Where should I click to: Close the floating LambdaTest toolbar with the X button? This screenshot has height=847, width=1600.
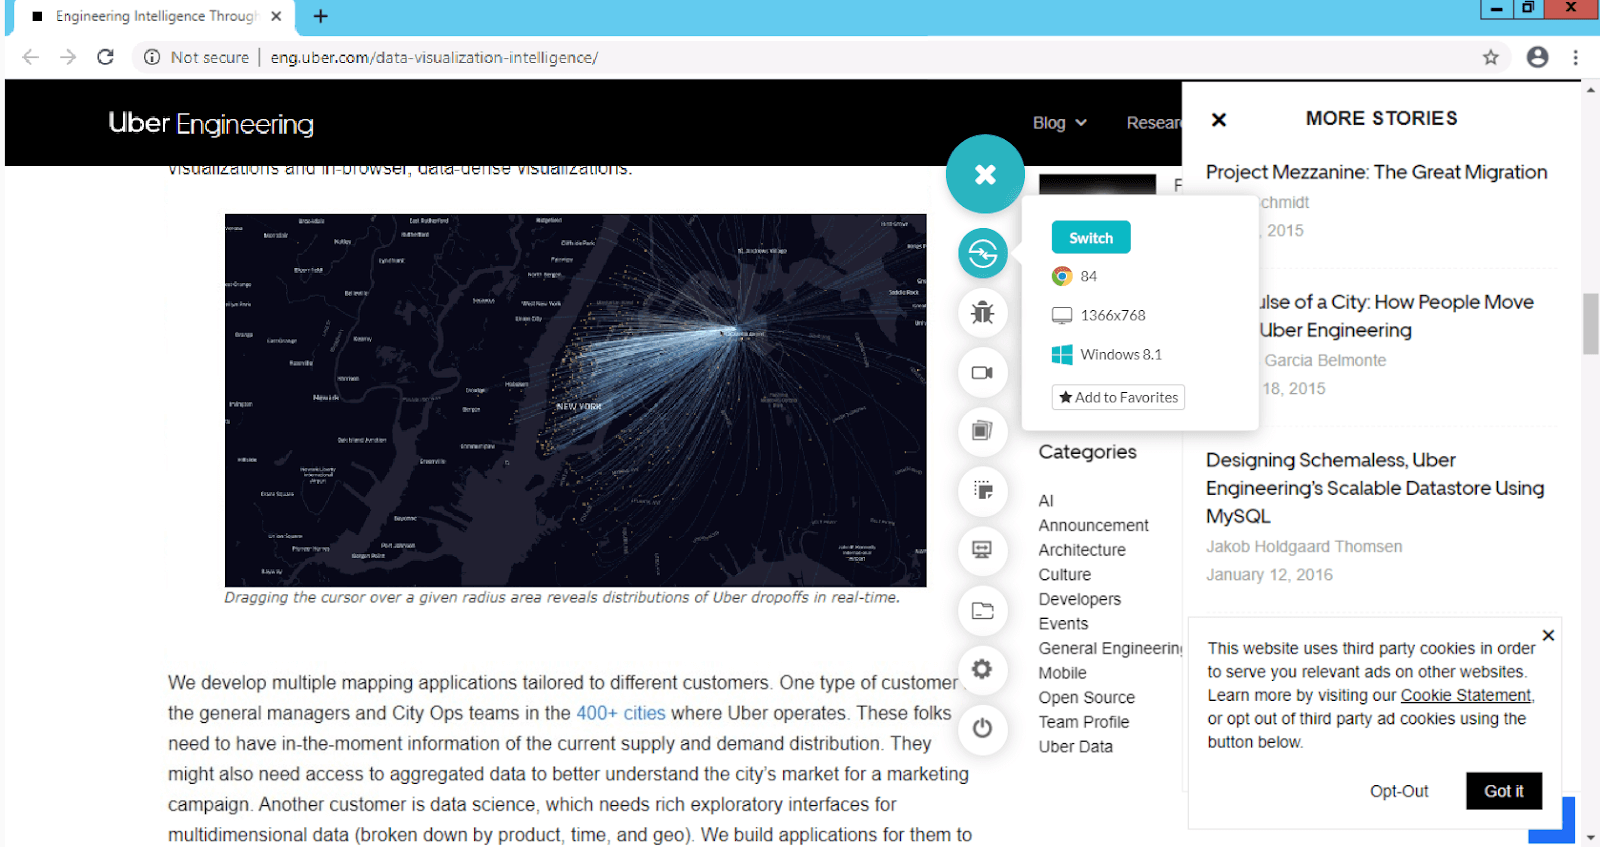pyautogui.click(x=985, y=174)
